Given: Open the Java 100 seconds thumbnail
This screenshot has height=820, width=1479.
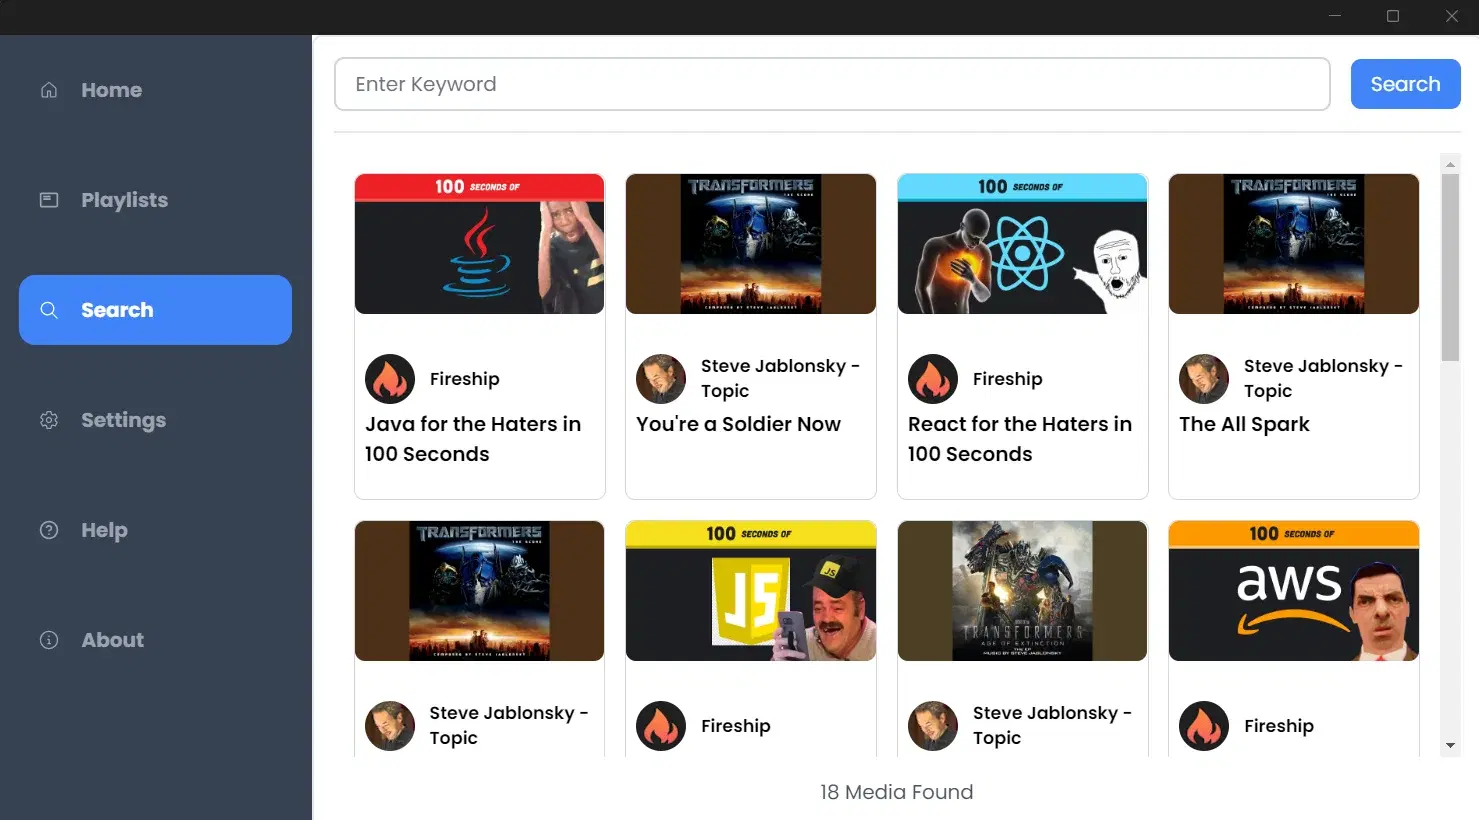Looking at the screenshot, I should pos(480,244).
